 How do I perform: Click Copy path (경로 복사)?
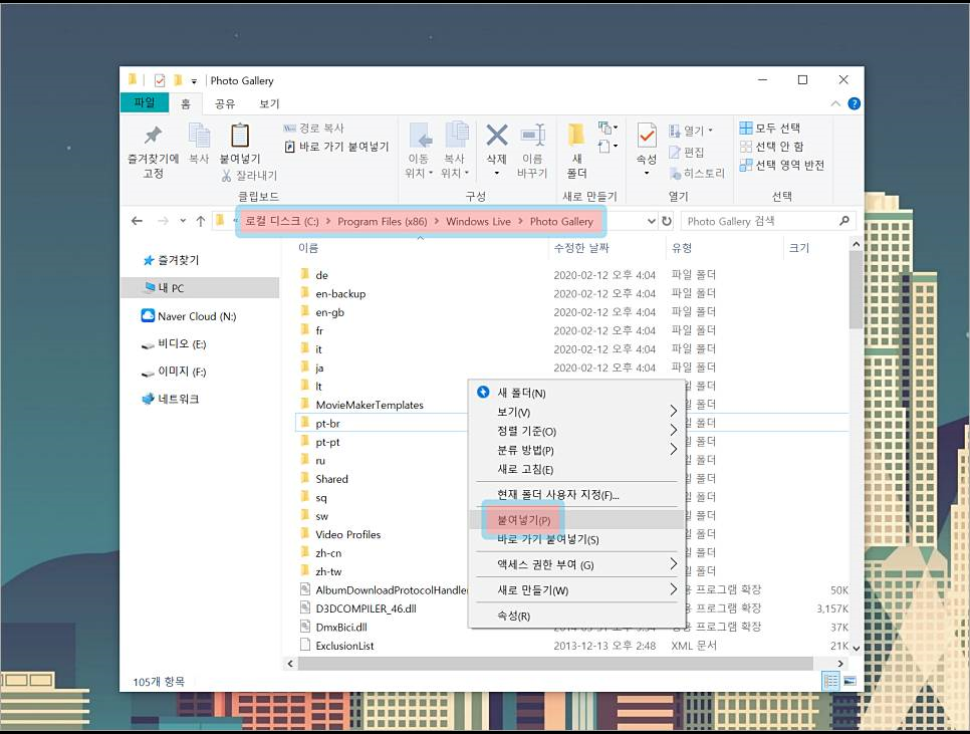click(314, 128)
